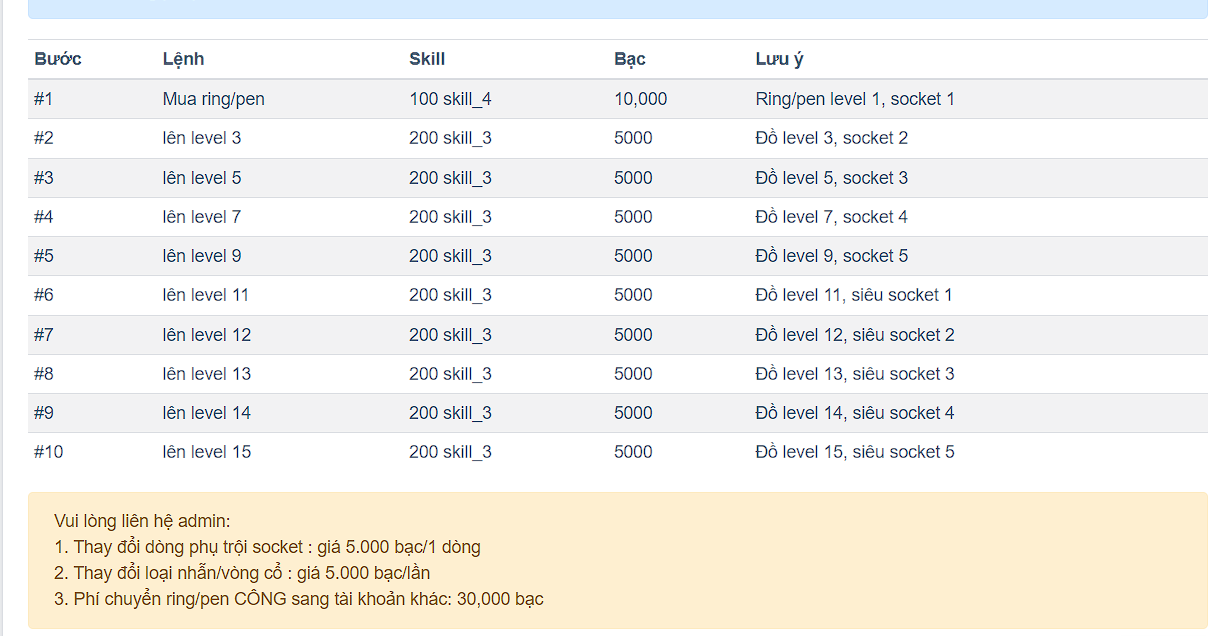Select the "lên level 7" cell

click(201, 217)
